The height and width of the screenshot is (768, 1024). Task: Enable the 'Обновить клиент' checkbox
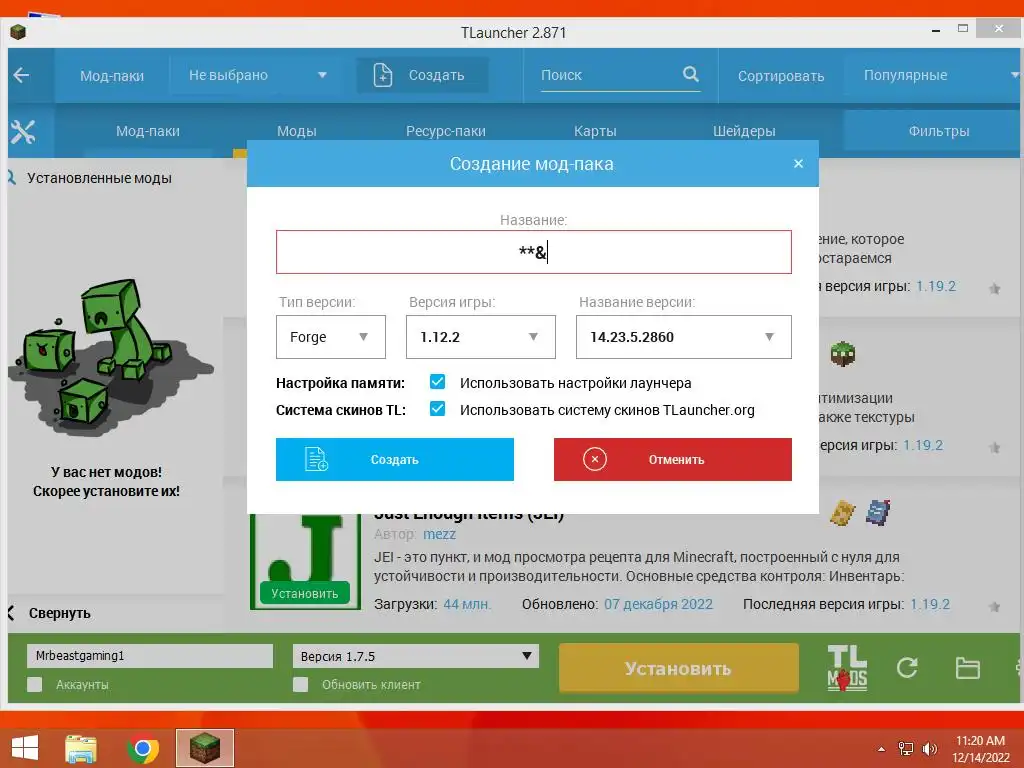click(300, 684)
